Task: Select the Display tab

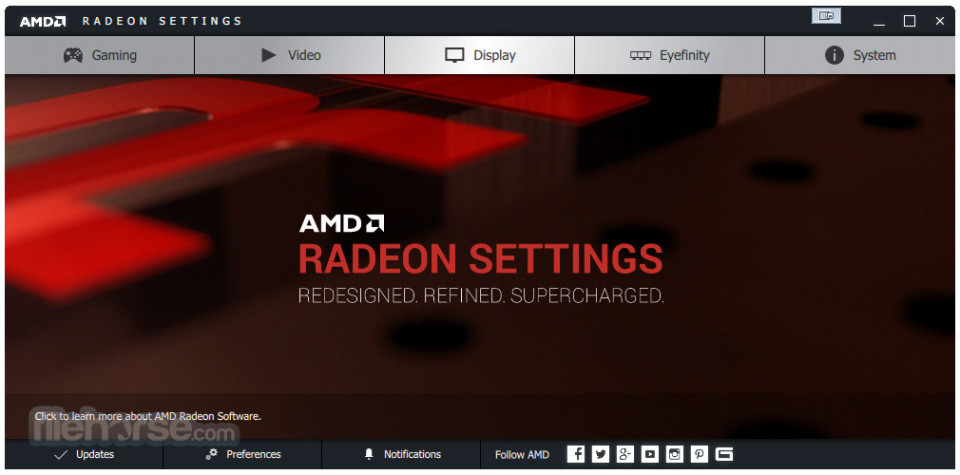Action: click(479, 55)
